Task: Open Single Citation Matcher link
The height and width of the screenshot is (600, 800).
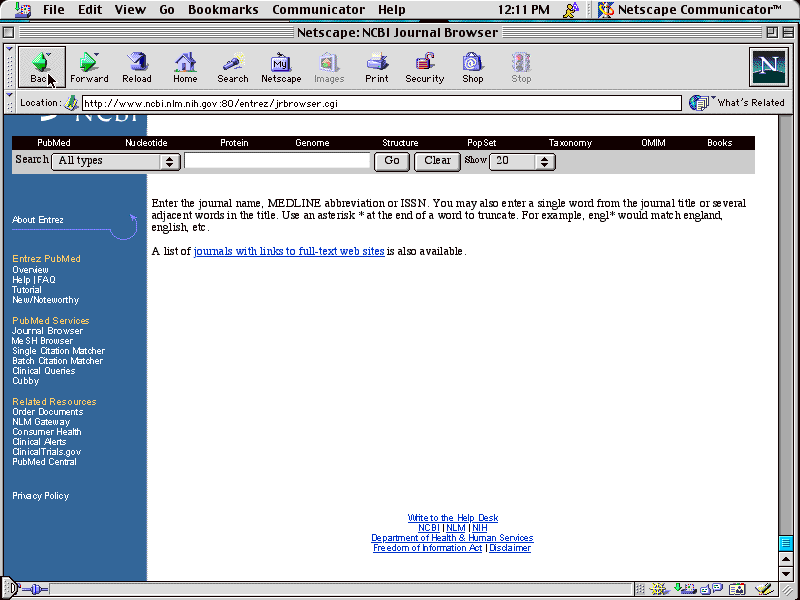Action: 58,351
